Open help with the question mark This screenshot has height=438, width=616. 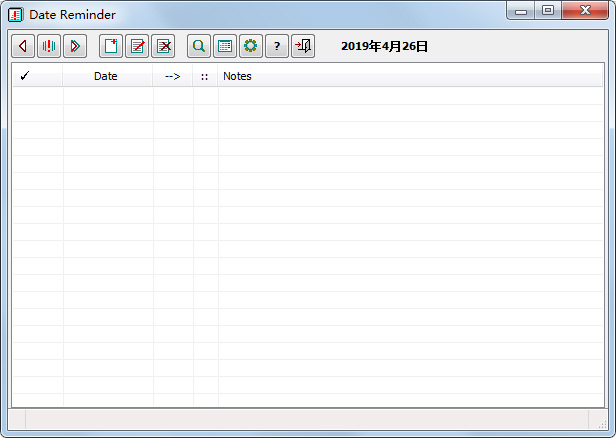coord(277,46)
